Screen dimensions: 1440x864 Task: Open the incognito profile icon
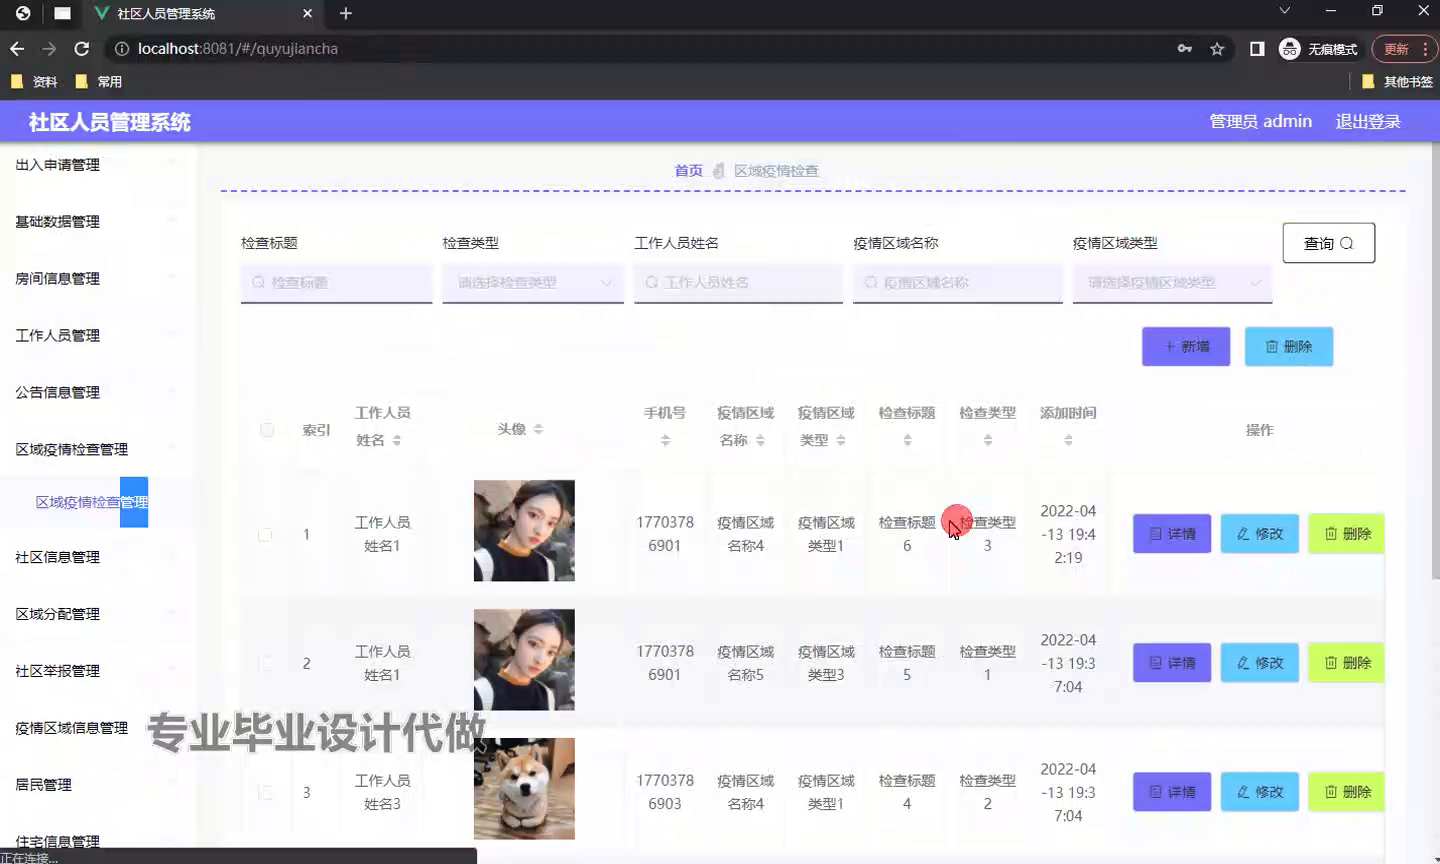(x=1290, y=48)
